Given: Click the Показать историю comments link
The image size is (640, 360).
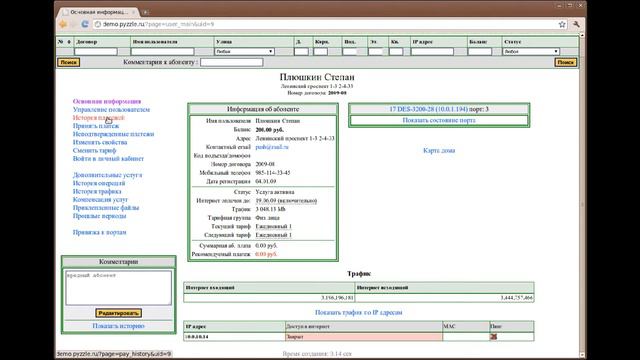Looking at the screenshot, I should (118, 326).
